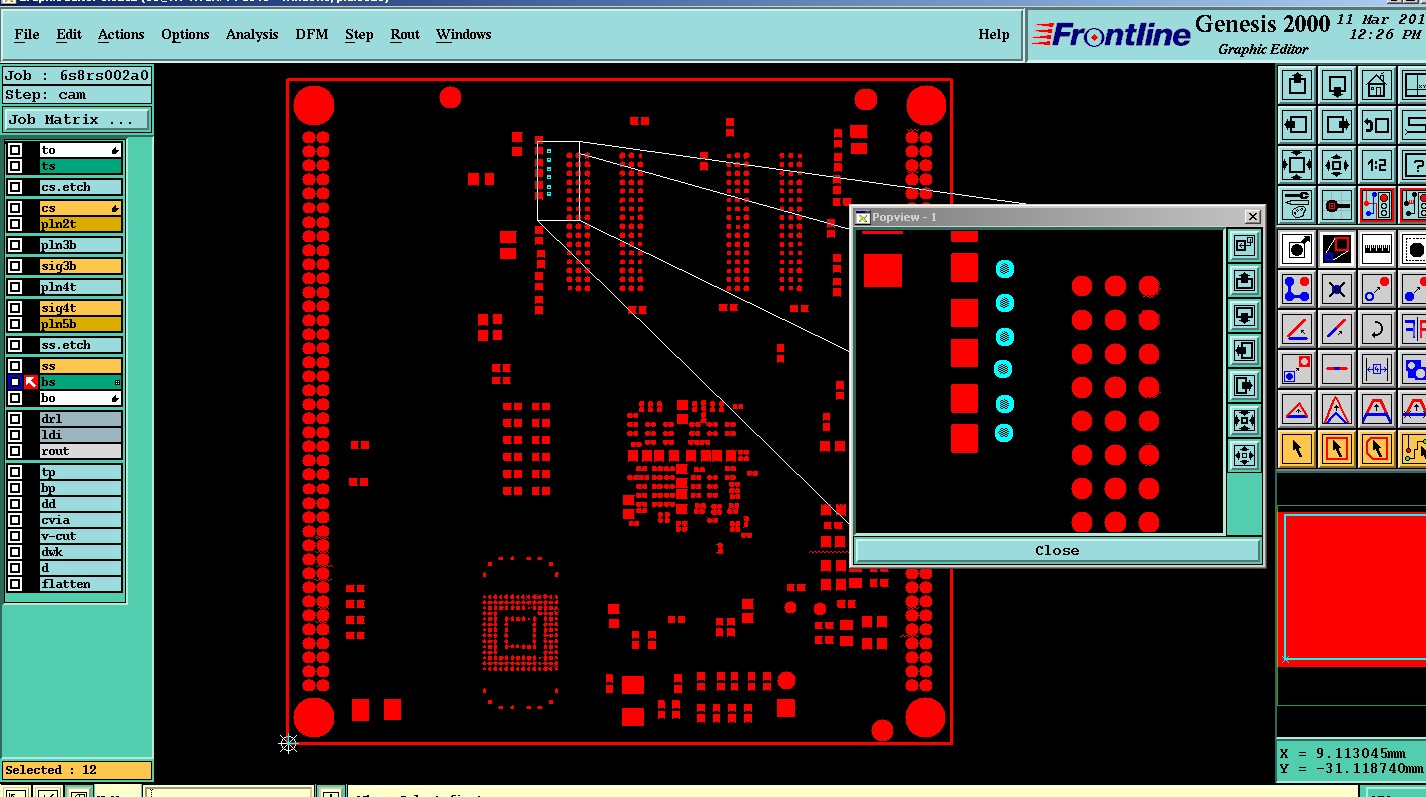Click the 'Job : 6s8rs002a0' label

[77, 75]
